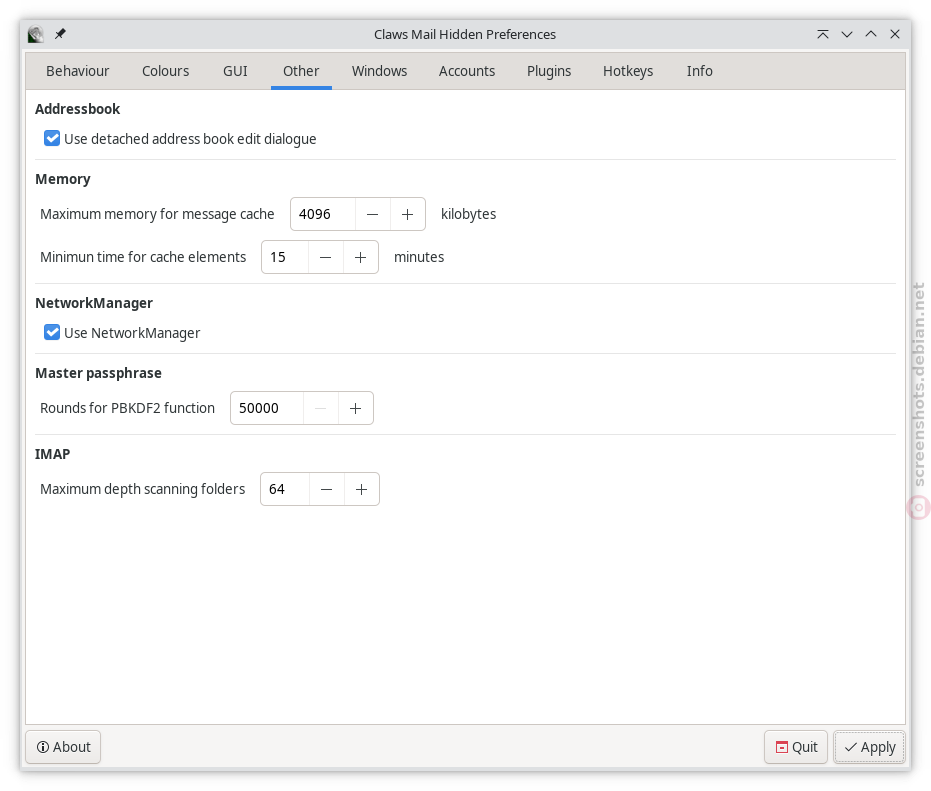Focus the message cache memory field
The width and height of the screenshot is (931, 791).
point(323,214)
